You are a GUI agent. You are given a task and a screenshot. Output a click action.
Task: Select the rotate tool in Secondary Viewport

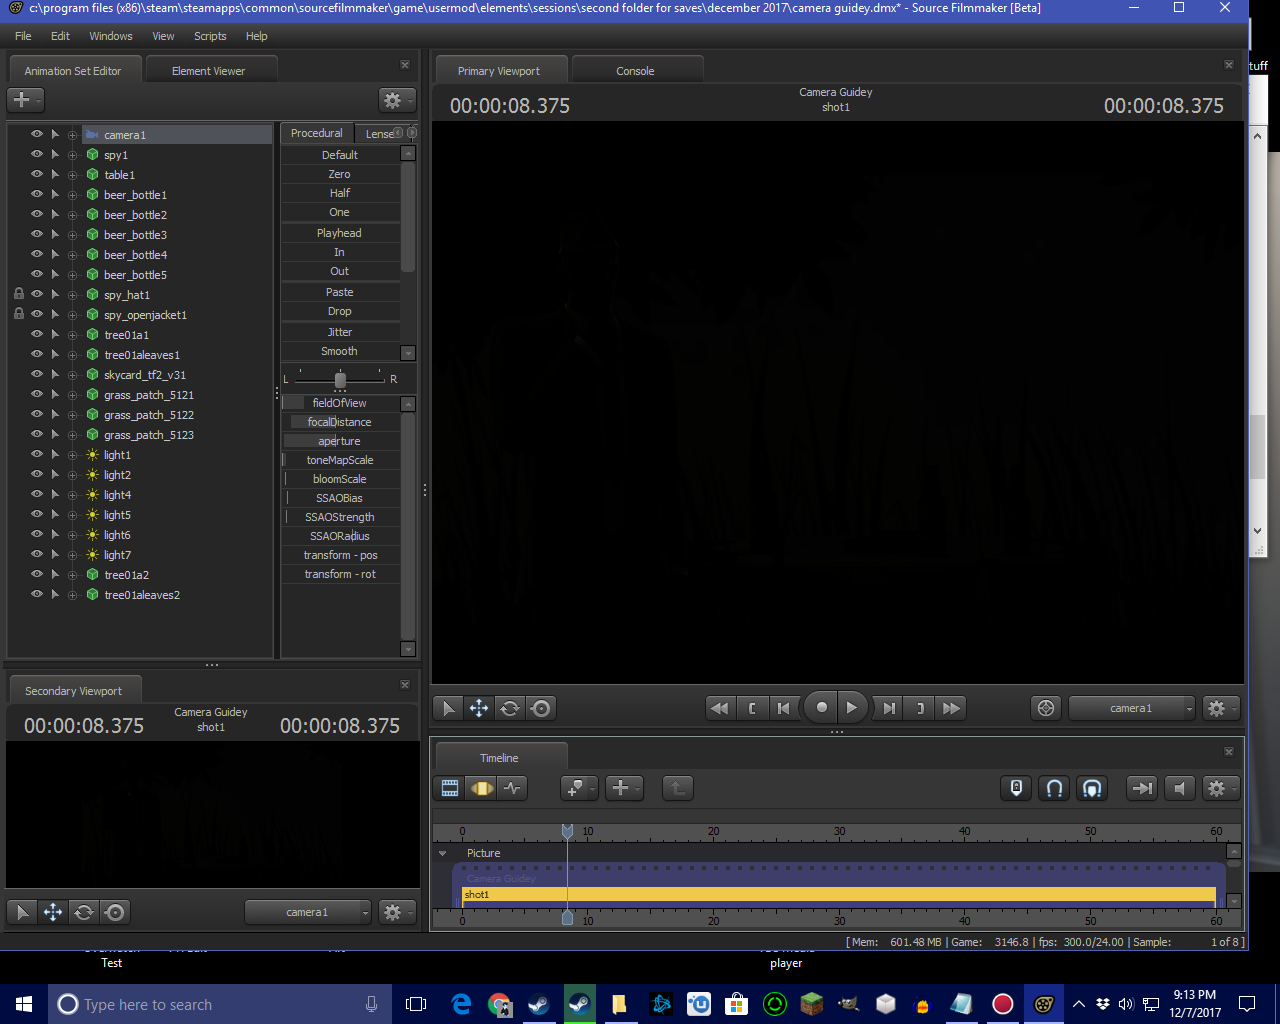click(84, 912)
